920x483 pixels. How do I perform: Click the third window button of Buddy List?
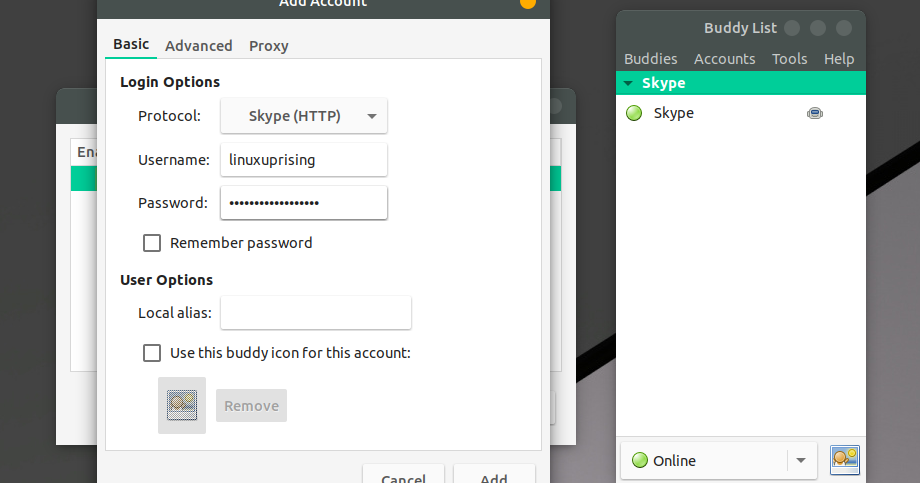[x=844, y=28]
